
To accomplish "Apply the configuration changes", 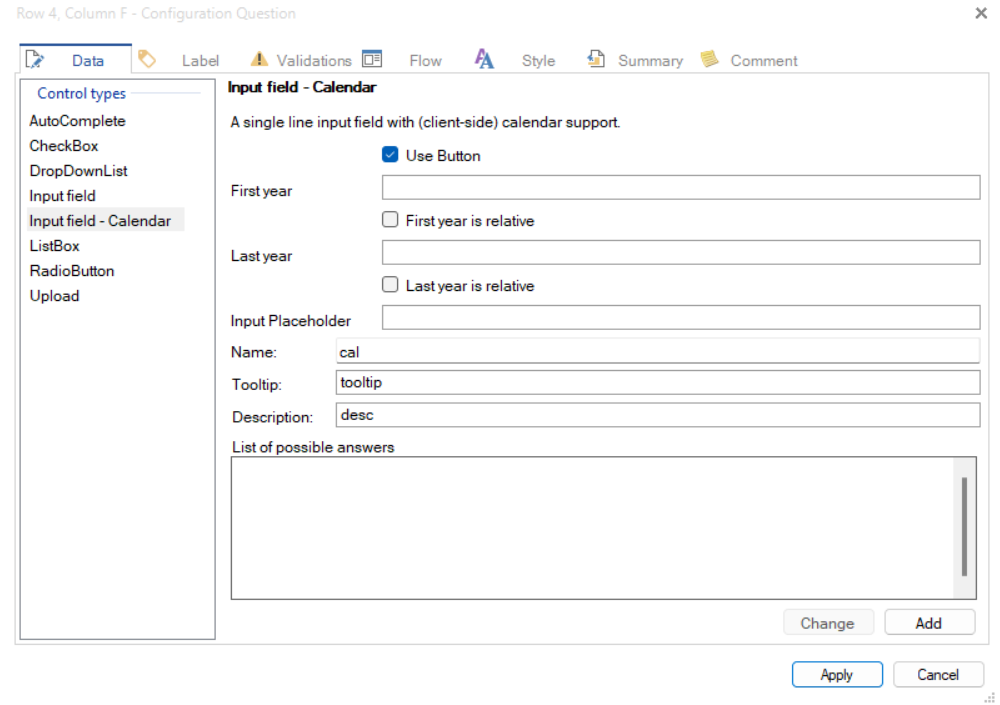I will click(837, 674).
